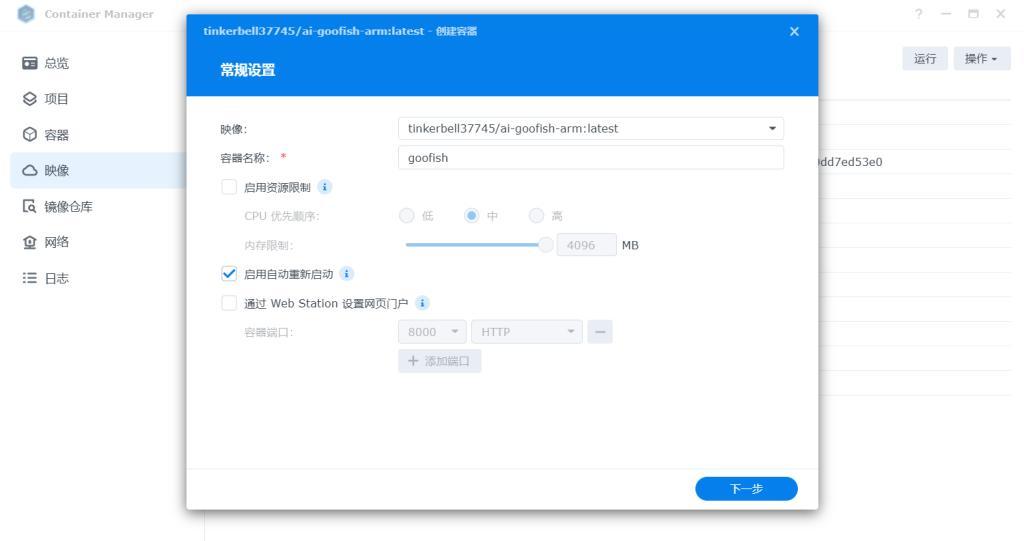Click info icon beside Web Station 设置网页门户

tap(423, 303)
